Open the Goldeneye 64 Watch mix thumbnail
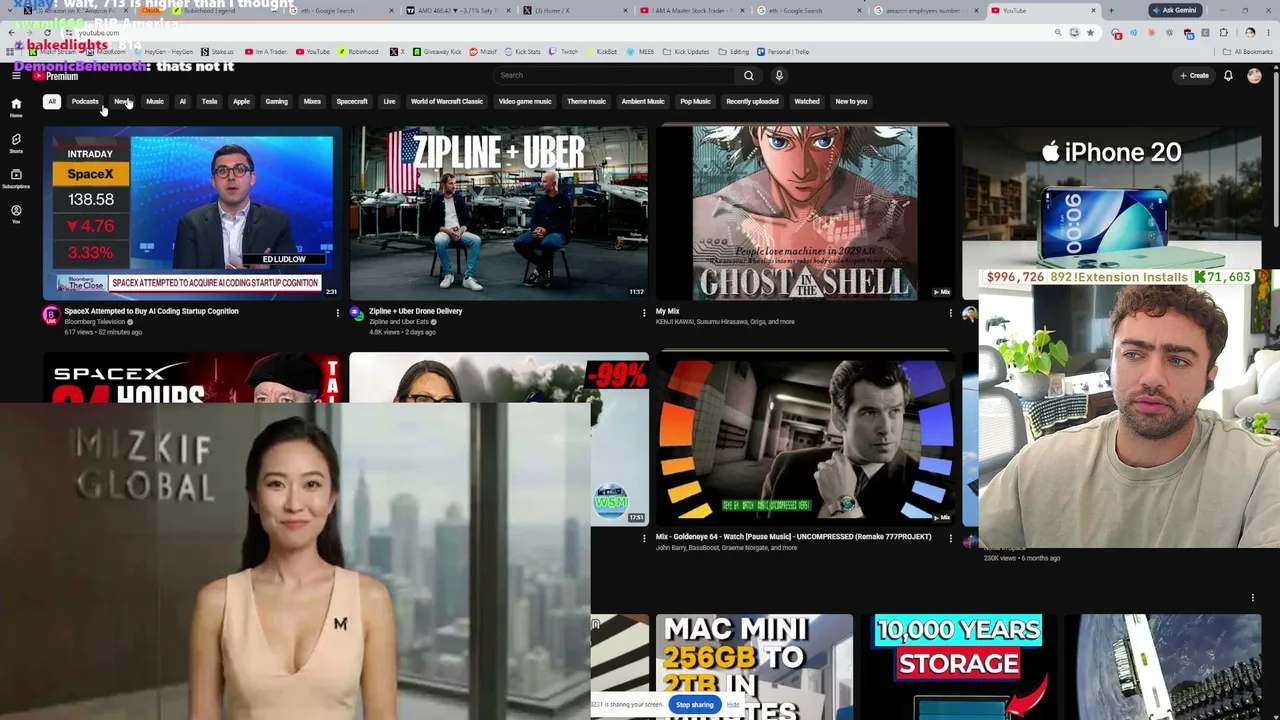Image resolution: width=1280 pixels, height=720 pixels. [805, 439]
